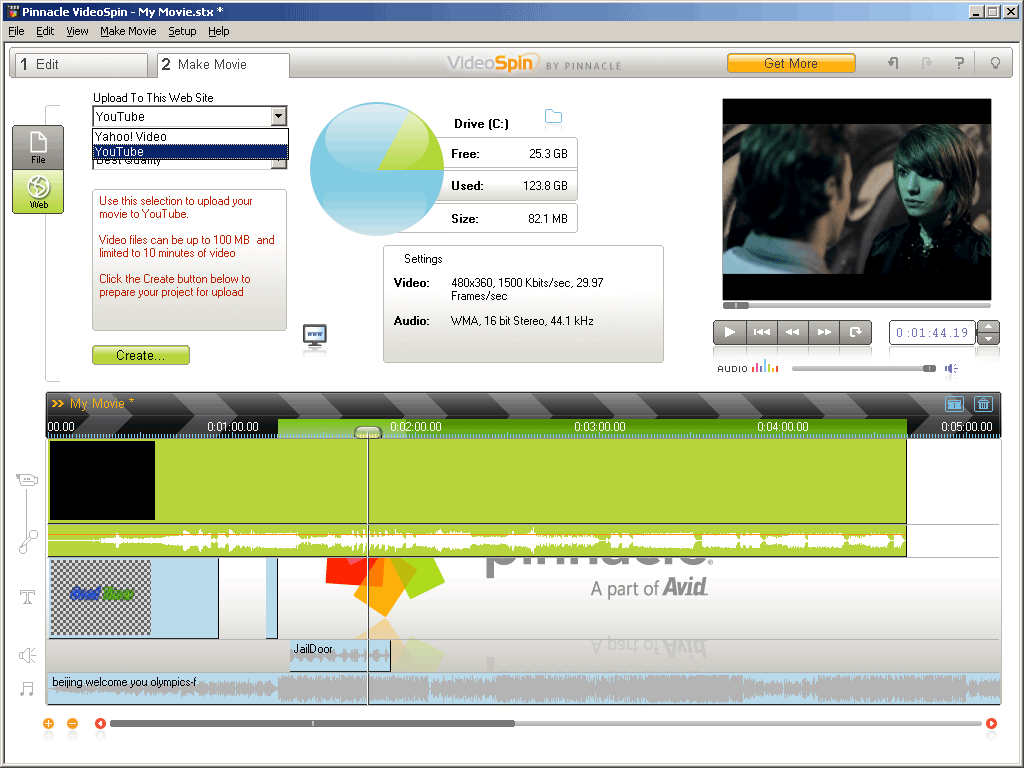Click the 0:03:00.00 timeline ruler mark
Viewport: 1024px width, 768px height.
click(x=600, y=426)
